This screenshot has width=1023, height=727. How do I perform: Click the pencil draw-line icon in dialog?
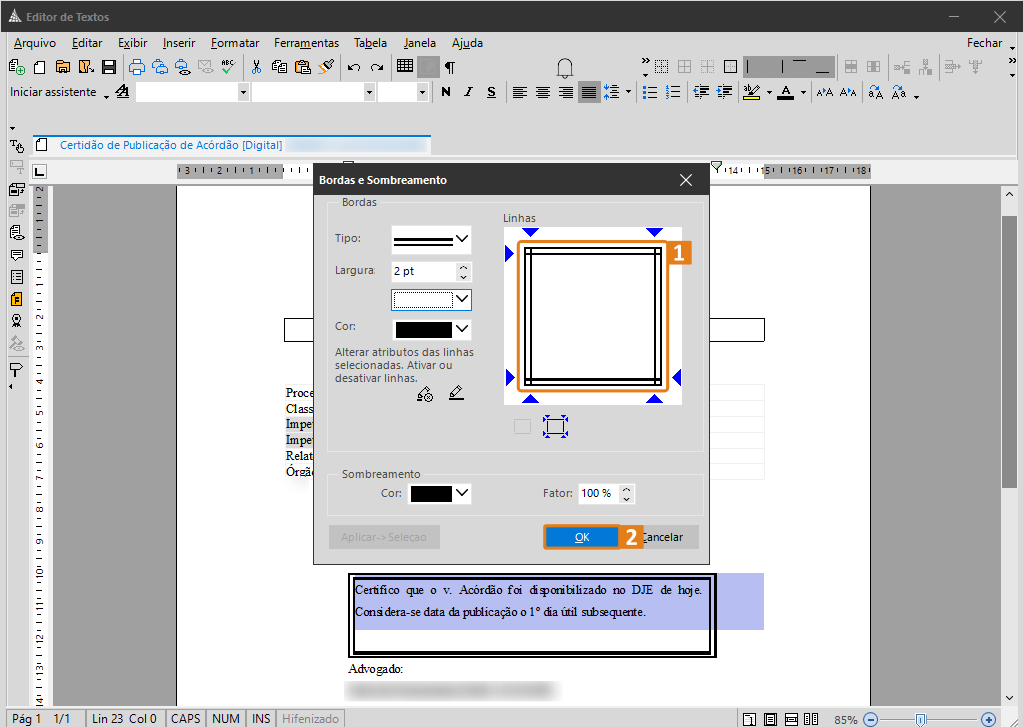pos(456,393)
